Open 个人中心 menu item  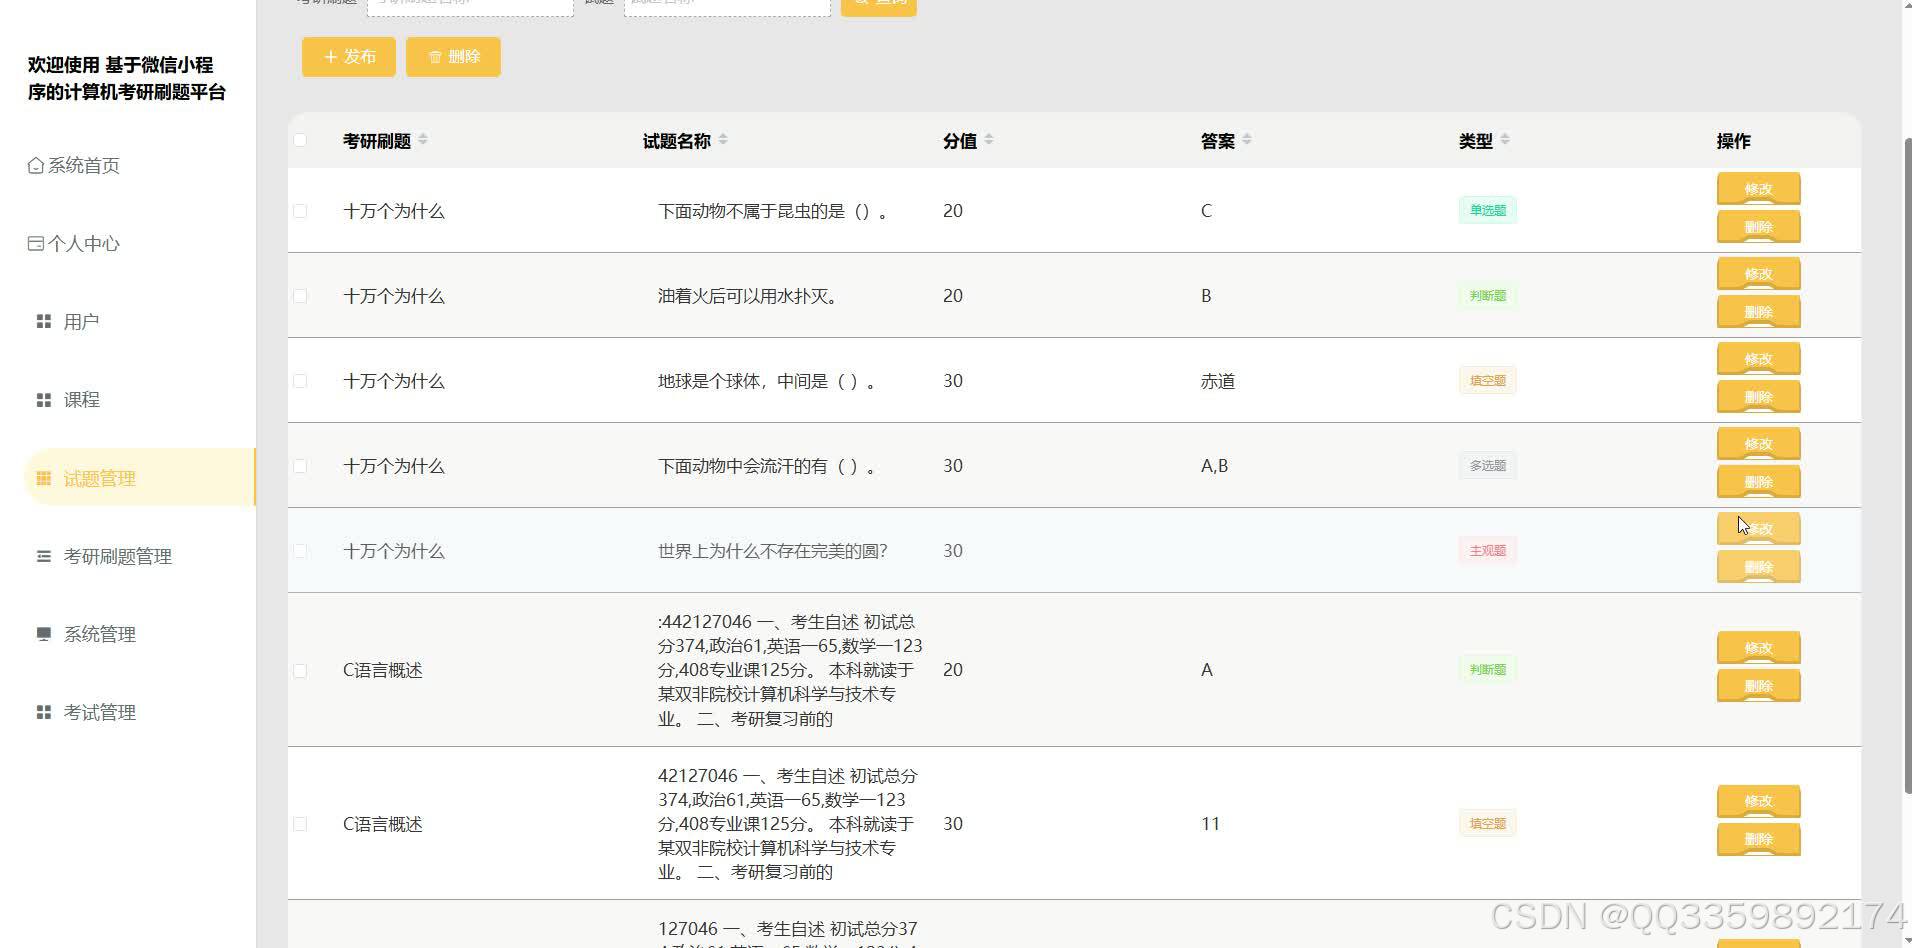click(84, 244)
